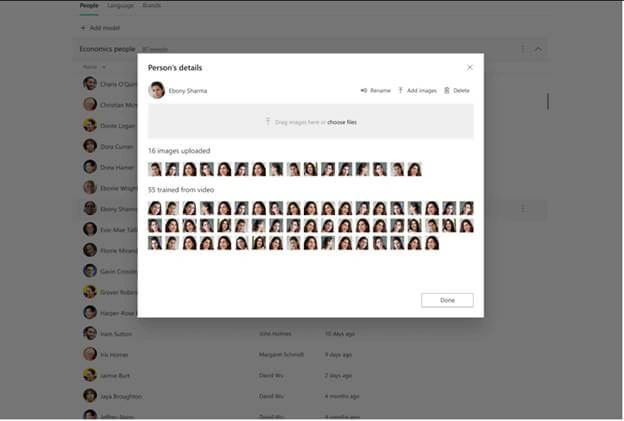Click Dora Curran's avatar in background list
624x421 pixels.
[x=90, y=146]
